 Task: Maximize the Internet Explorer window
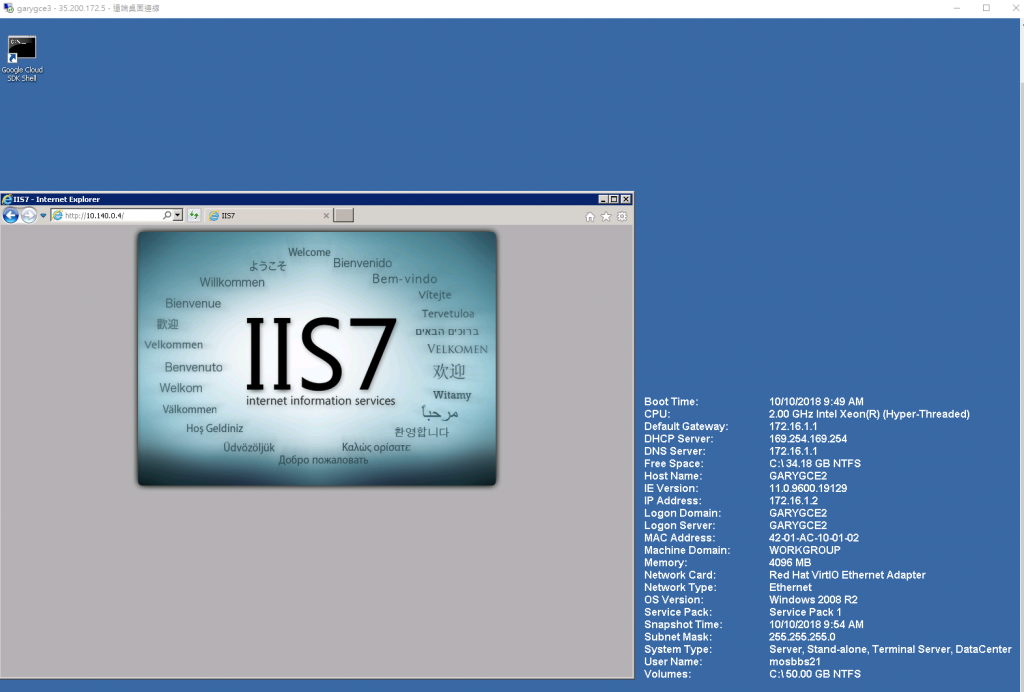point(614,199)
